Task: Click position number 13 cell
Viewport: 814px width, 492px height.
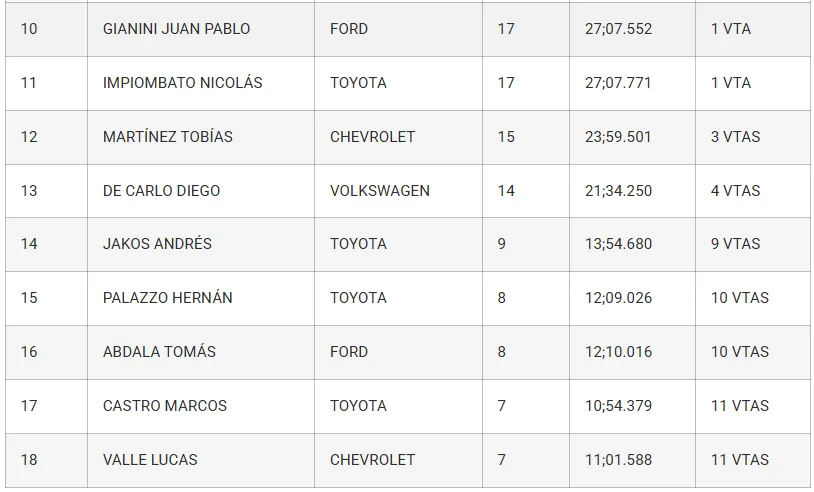Action: [x=29, y=191]
